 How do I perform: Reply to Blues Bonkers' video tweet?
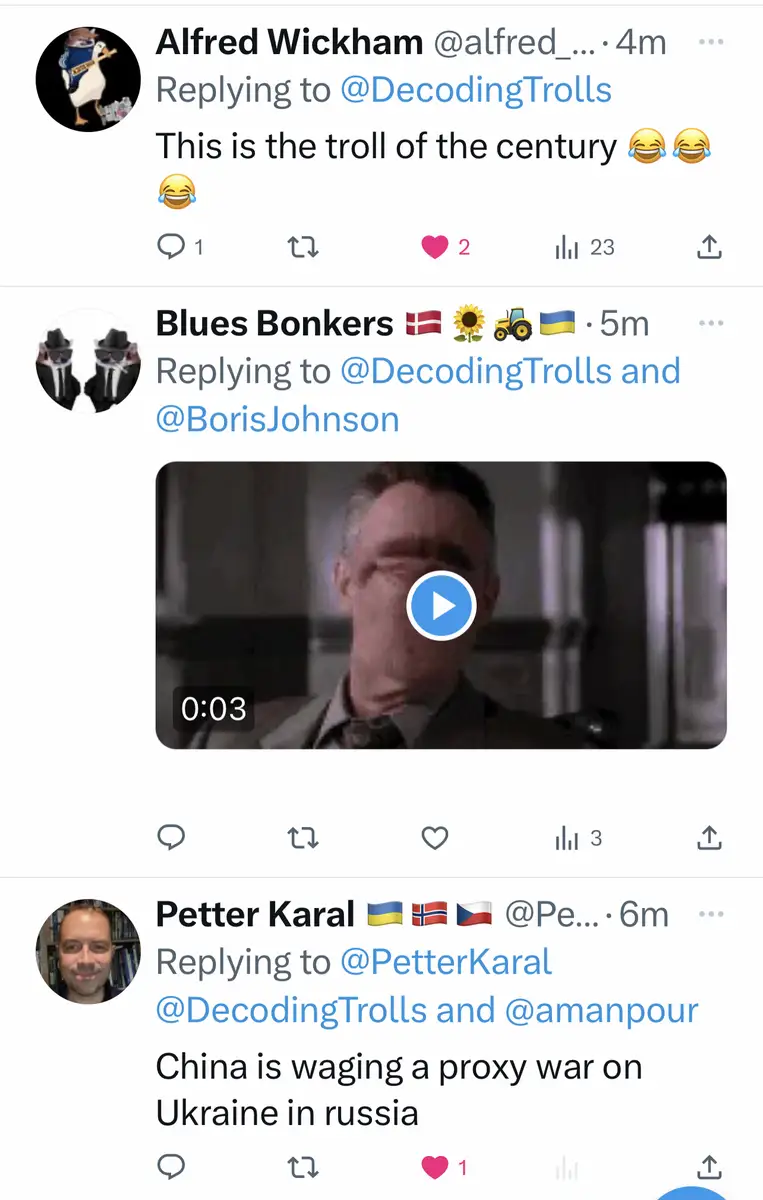173,838
